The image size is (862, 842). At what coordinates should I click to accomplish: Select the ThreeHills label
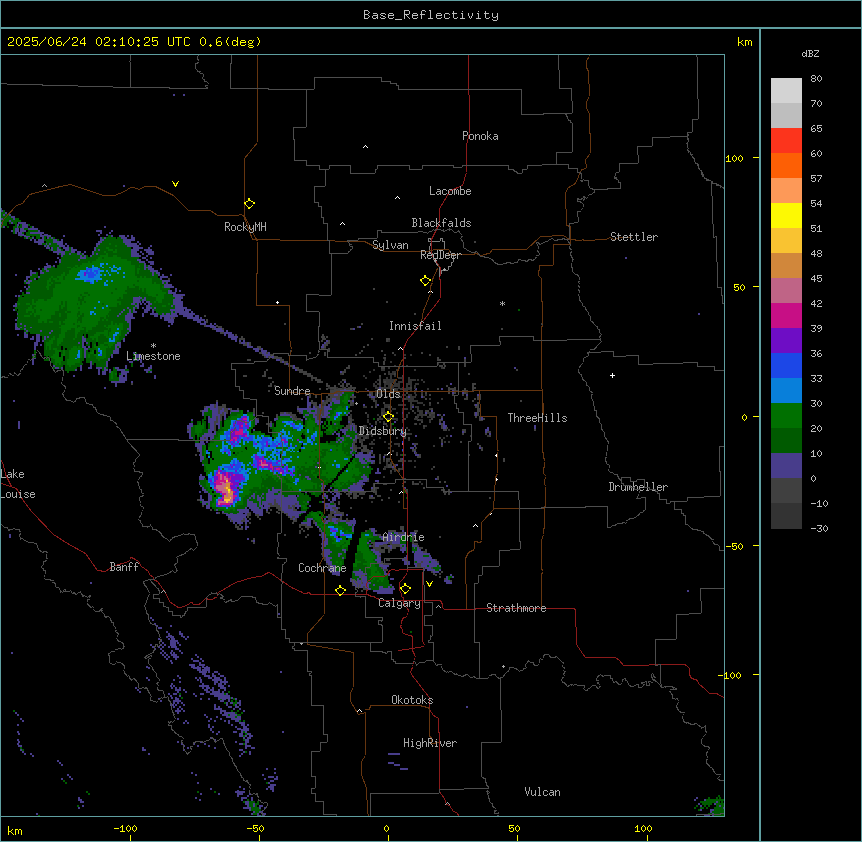(x=537, y=418)
